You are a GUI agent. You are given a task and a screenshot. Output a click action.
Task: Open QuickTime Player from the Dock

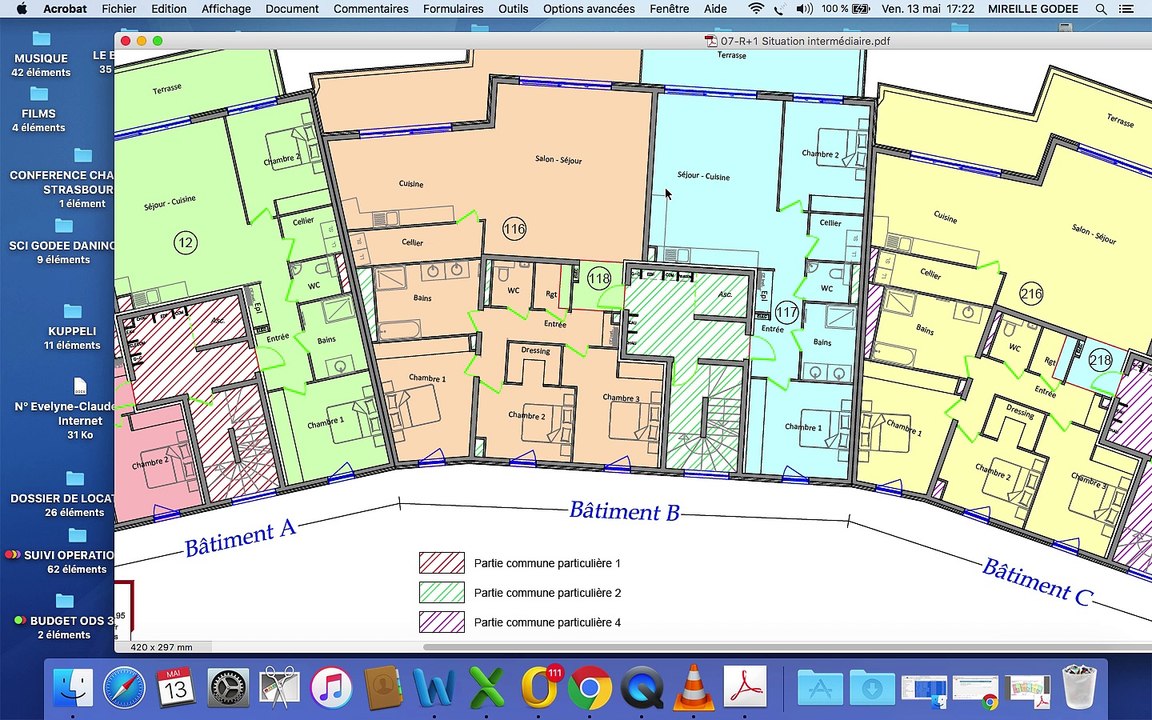(x=641, y=688)
